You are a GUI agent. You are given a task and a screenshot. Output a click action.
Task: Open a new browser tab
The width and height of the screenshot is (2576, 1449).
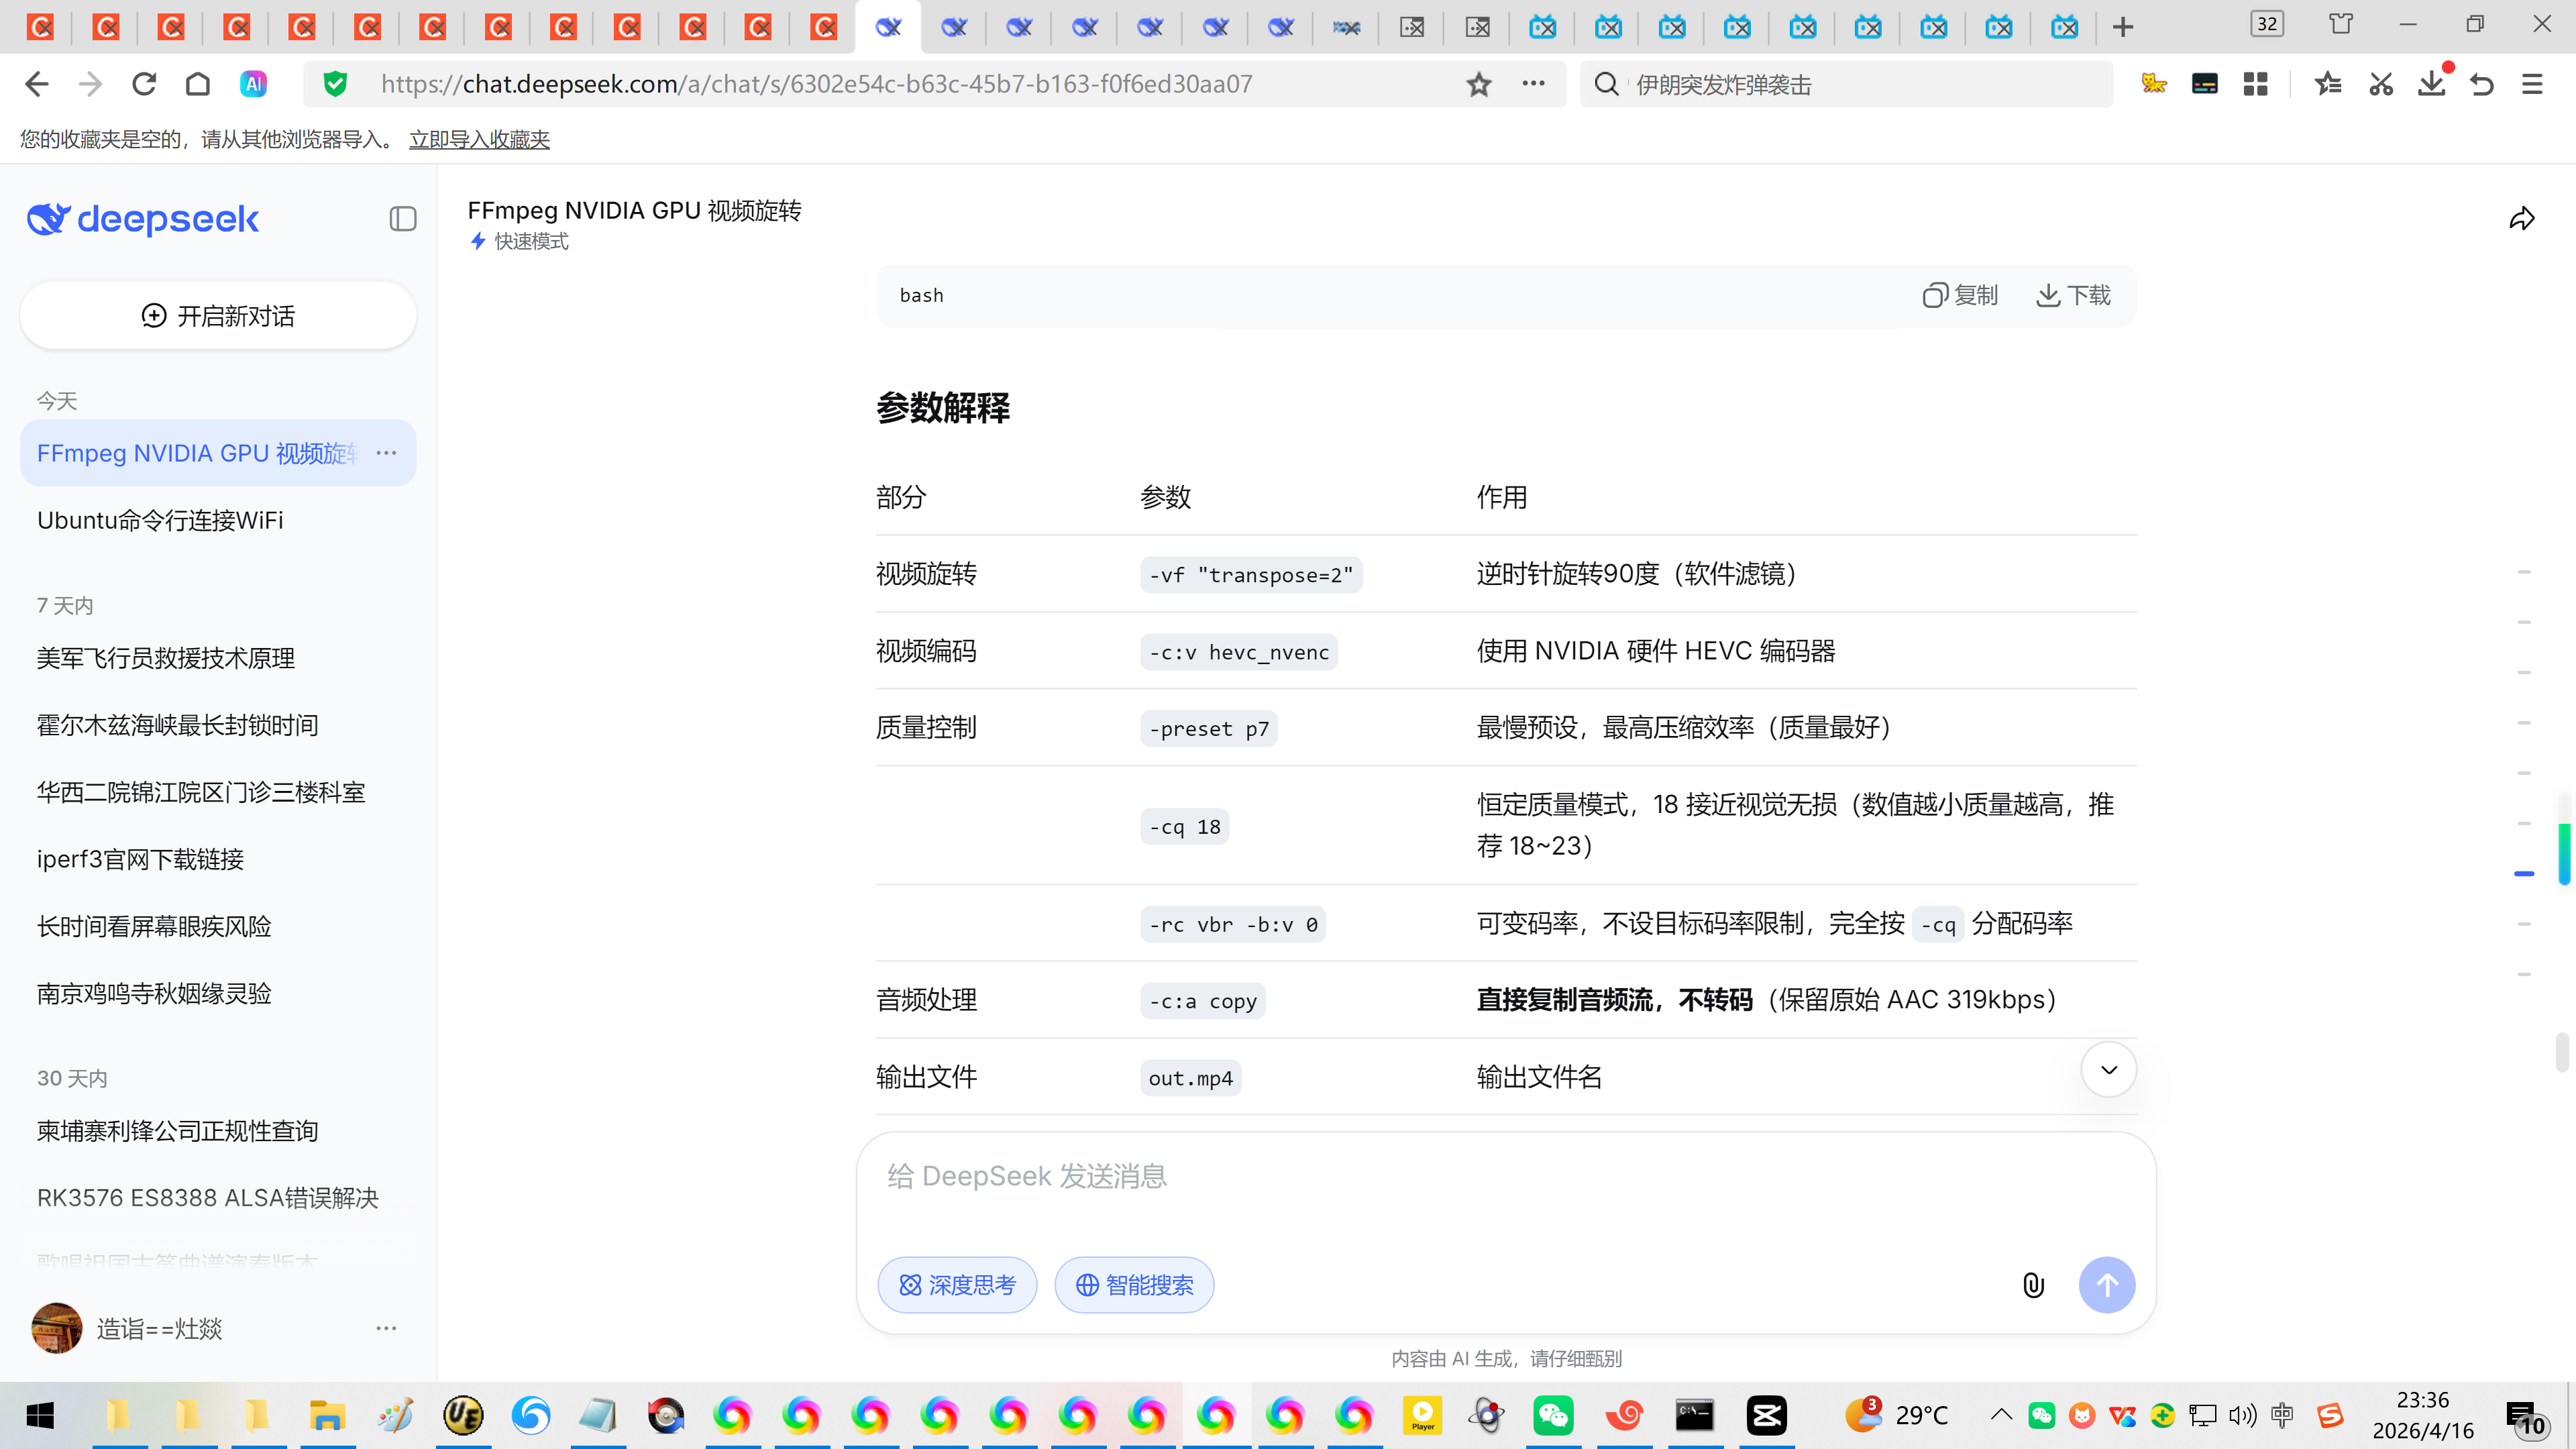(2122, 27)
